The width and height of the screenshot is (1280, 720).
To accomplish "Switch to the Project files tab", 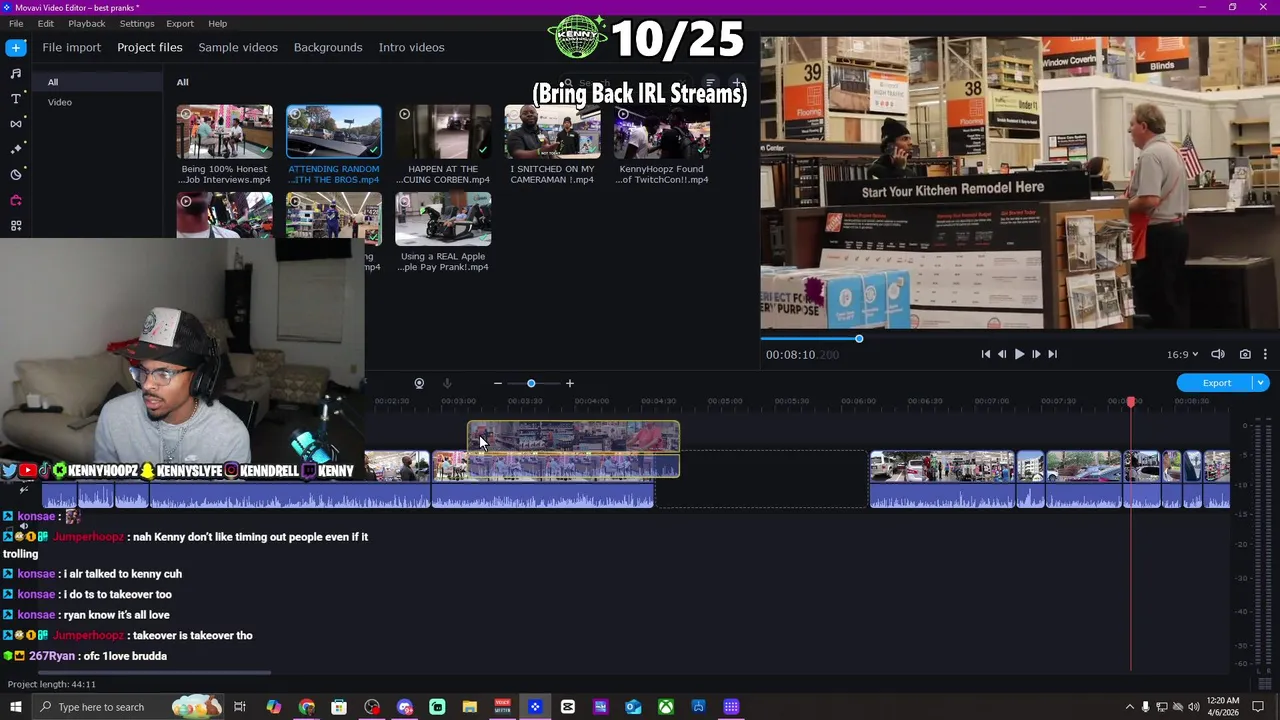I will tap(150, 47).
